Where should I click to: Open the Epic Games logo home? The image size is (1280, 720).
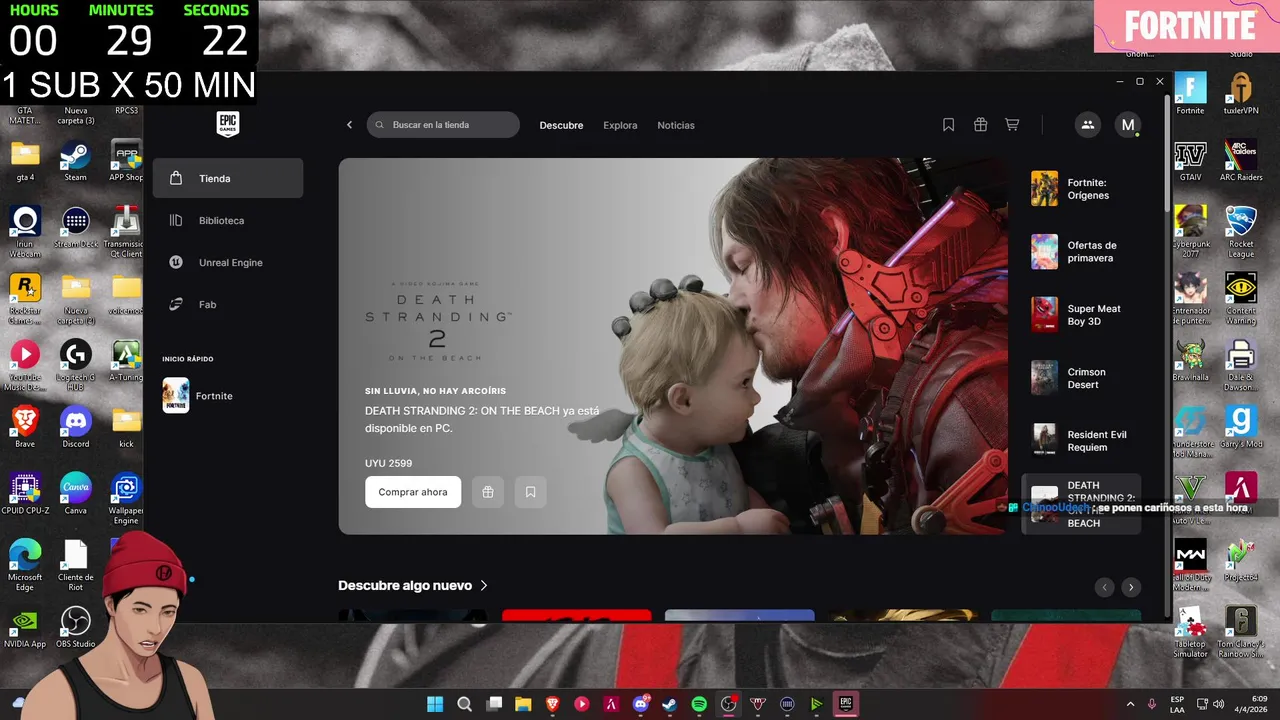coord(228,124)
